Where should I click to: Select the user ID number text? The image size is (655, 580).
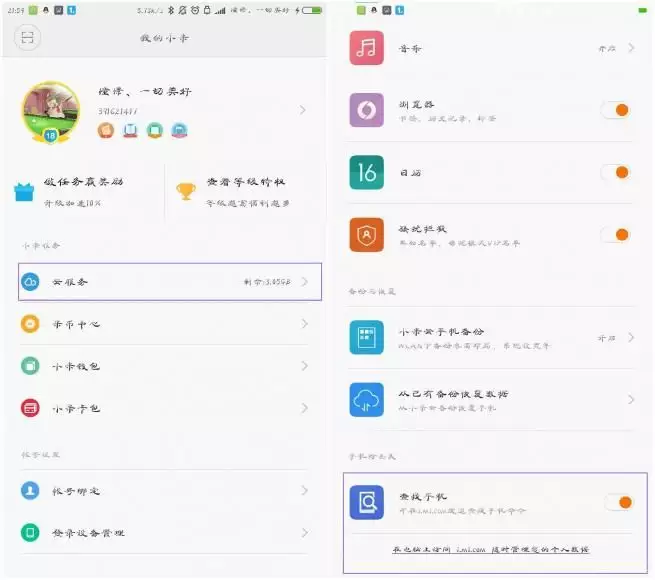(x=117, y=111)
